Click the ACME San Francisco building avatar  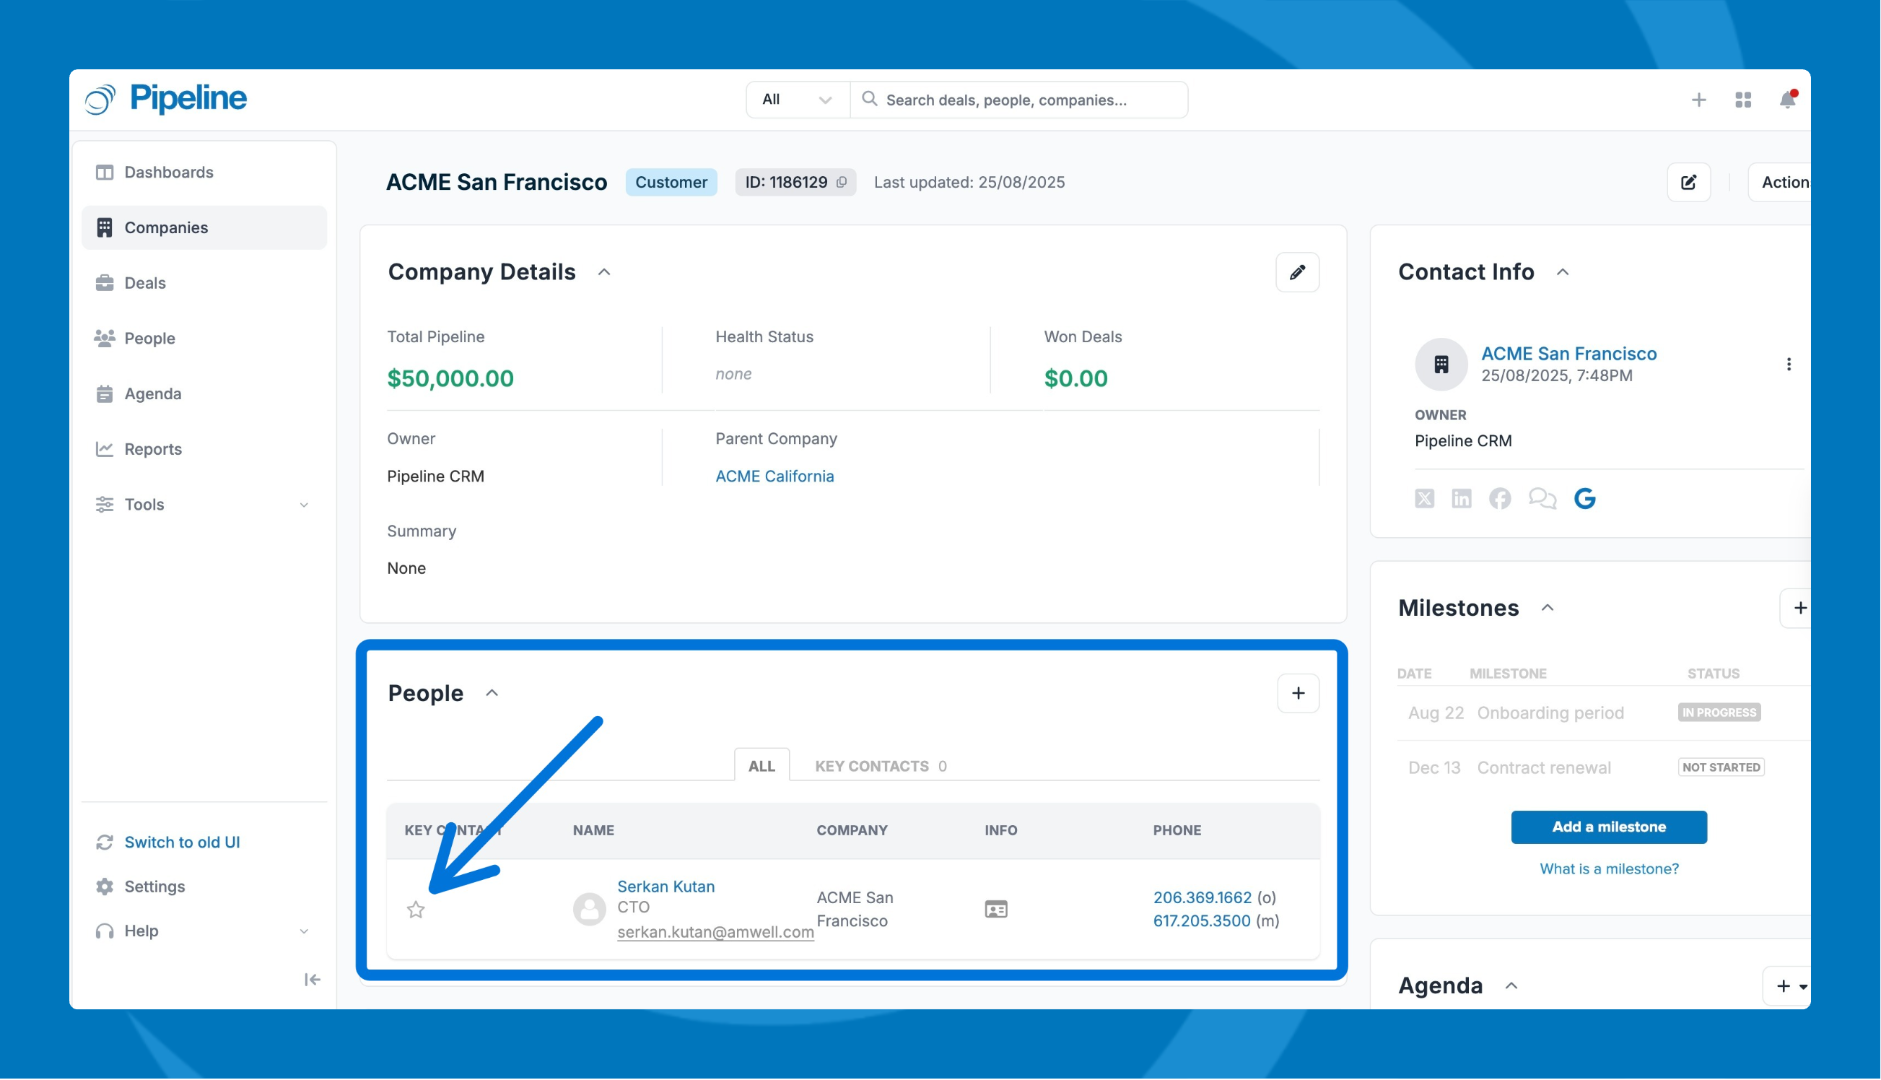tap(1441, 364)
